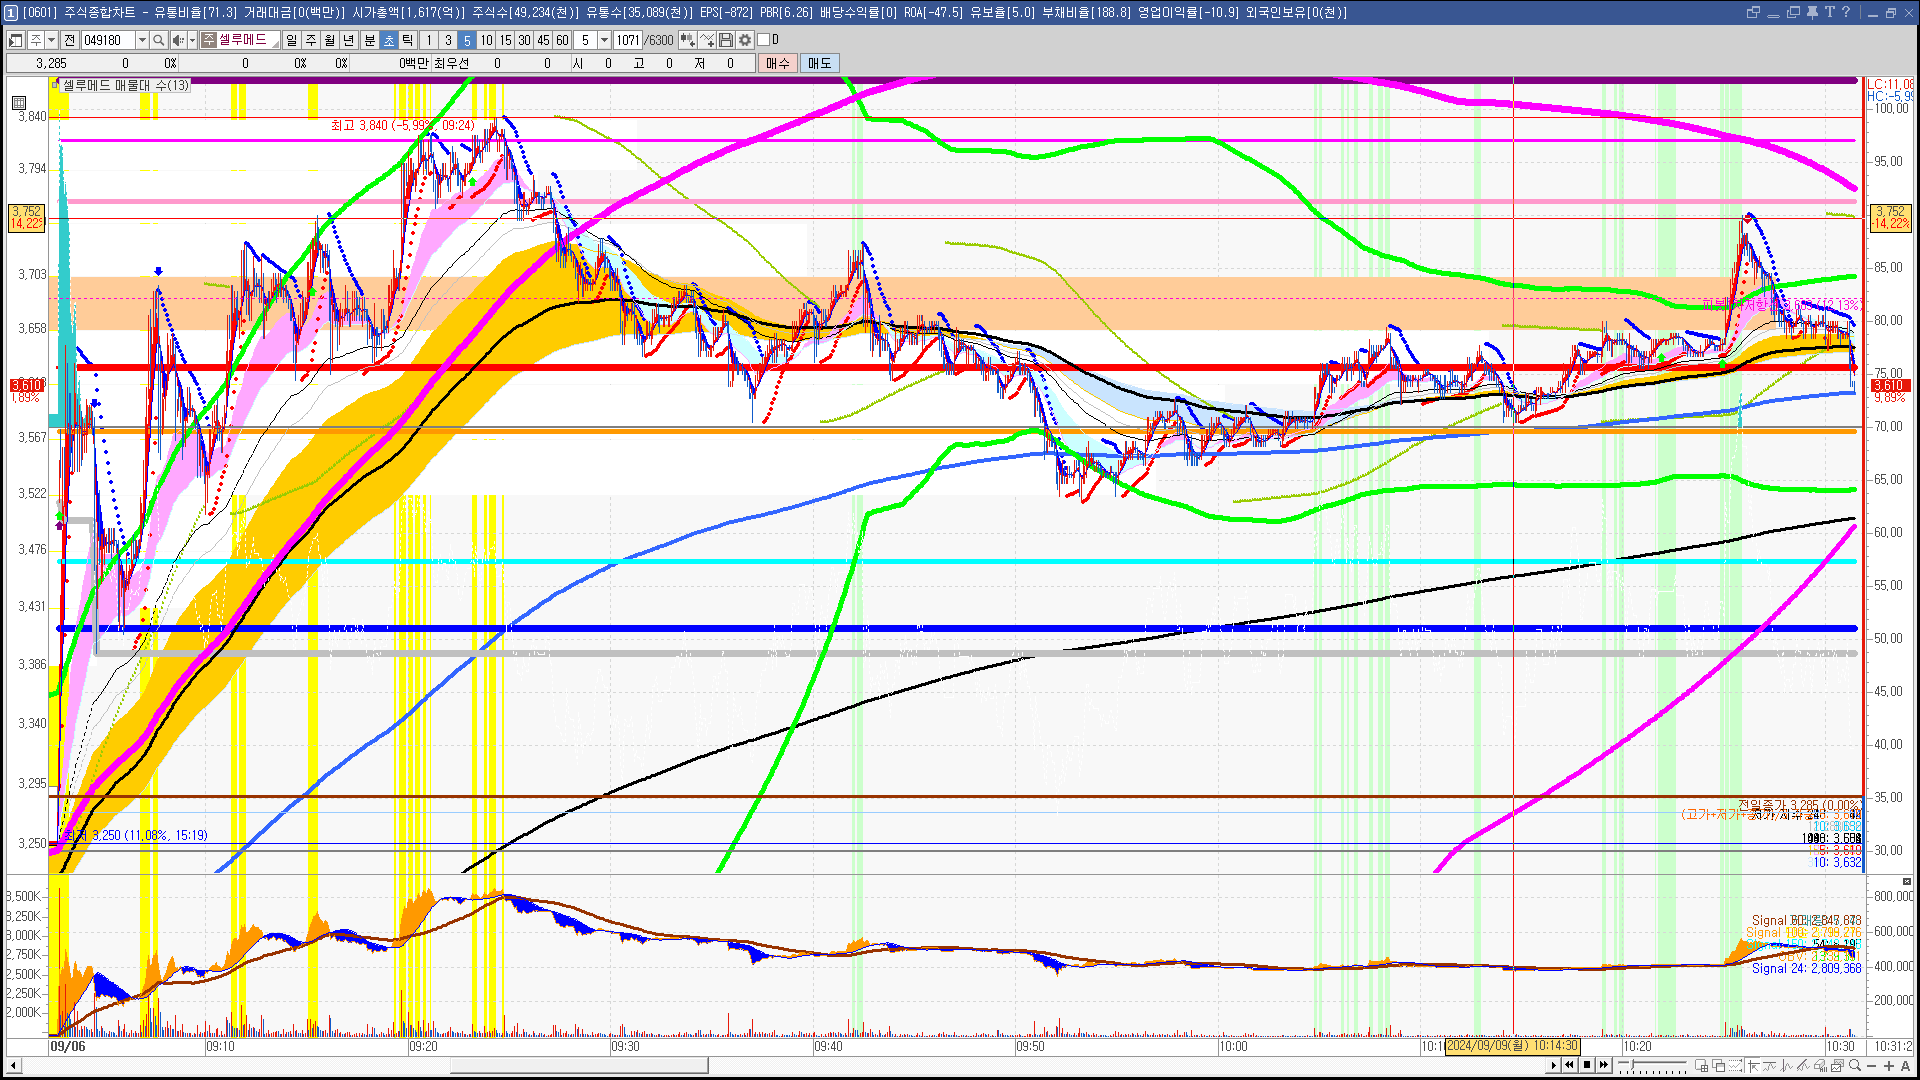Click the fast-forward replay button

[1604, 1065]
